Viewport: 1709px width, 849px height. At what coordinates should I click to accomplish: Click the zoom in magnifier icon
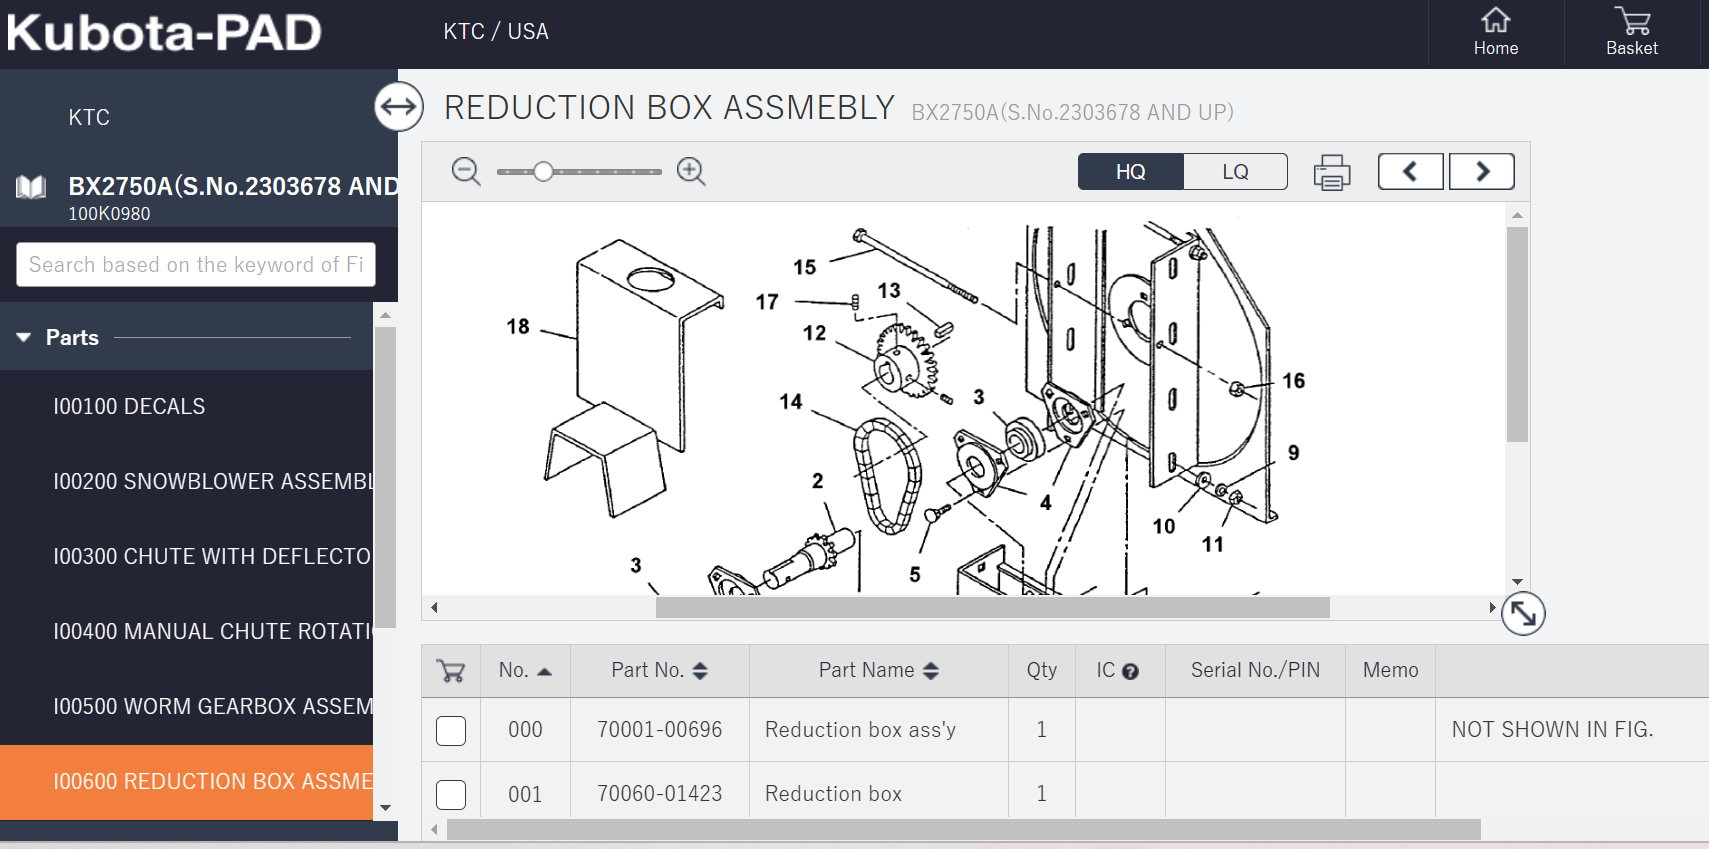690,171
